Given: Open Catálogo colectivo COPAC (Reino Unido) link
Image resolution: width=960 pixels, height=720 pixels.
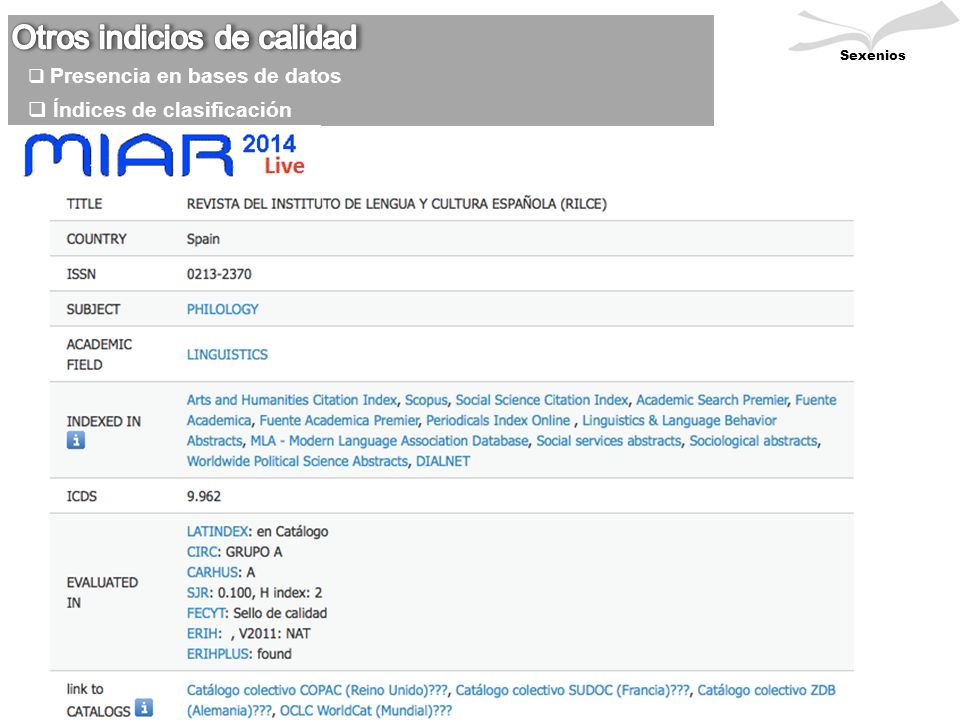Looking at the screenshot, I should [x=317, y=690].
